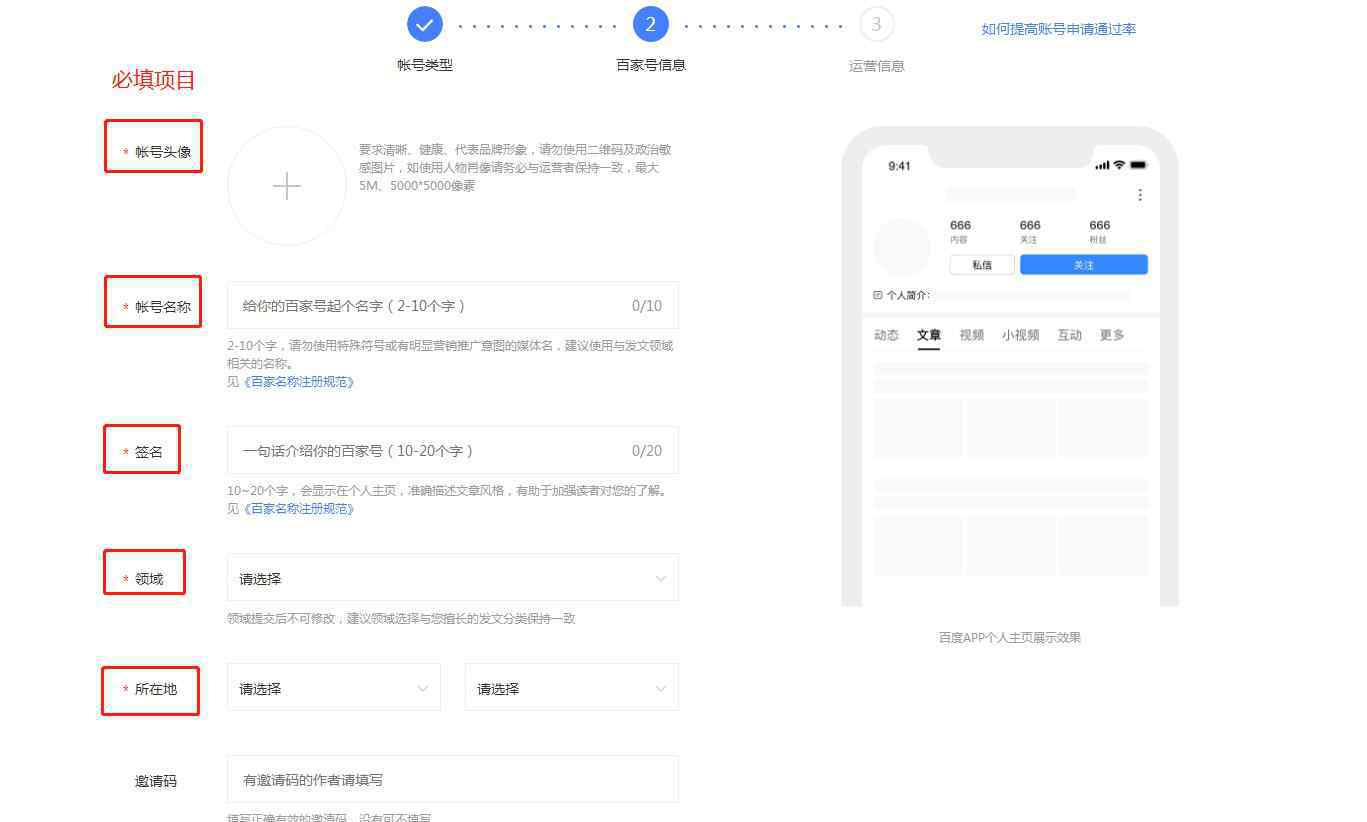Image resolution: width=1367 pixels, height=822 pixels.
Task: Click the 666 内容 count in preview
Action: click(x=960, y=231)
